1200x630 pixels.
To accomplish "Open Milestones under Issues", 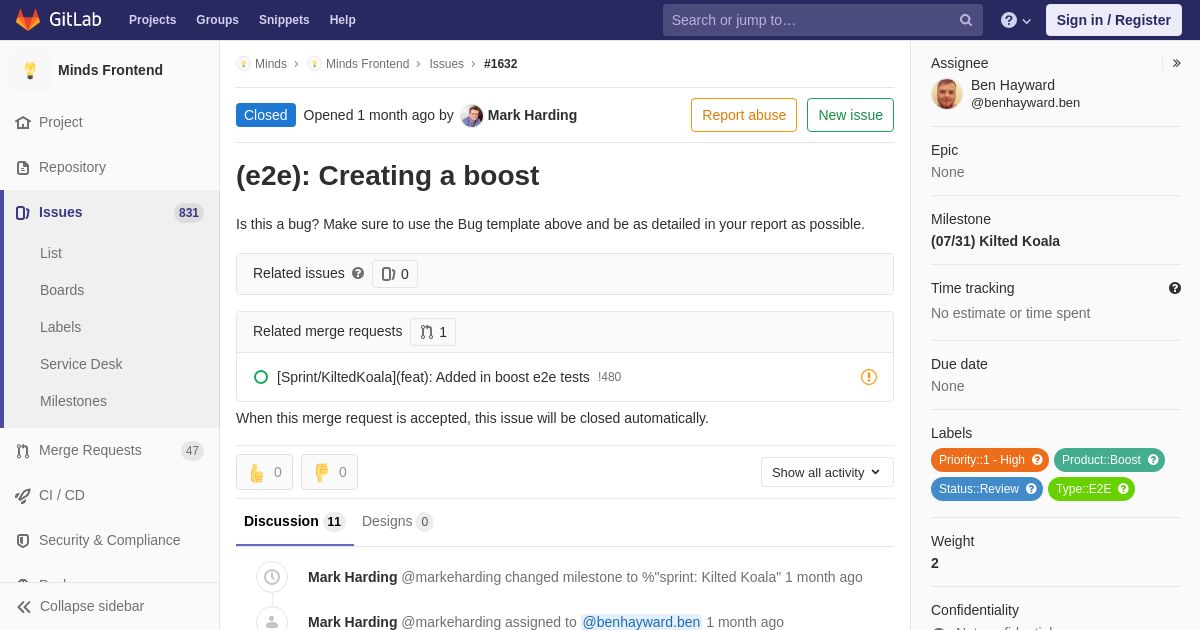I will coord(73,401).
